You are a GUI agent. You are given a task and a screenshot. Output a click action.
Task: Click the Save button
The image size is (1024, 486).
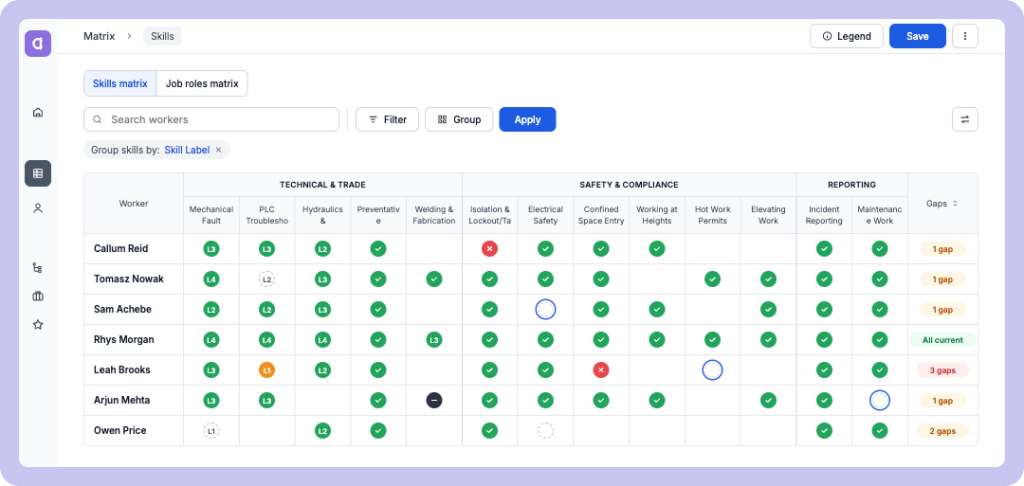point(918,37)
